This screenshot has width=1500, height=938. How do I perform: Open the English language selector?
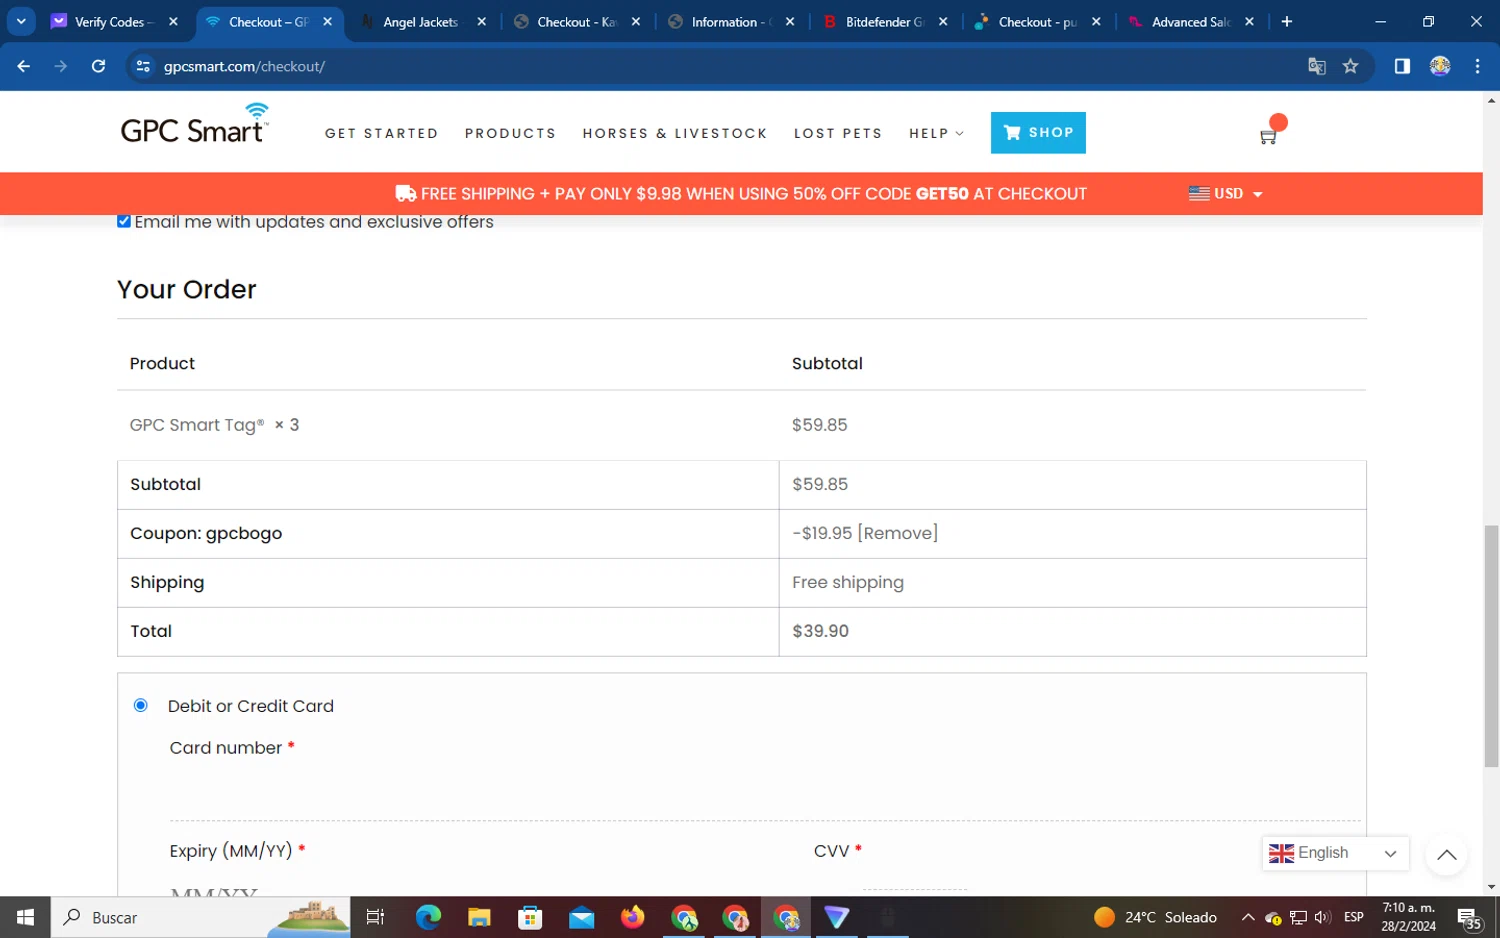tap(1334, 853)
